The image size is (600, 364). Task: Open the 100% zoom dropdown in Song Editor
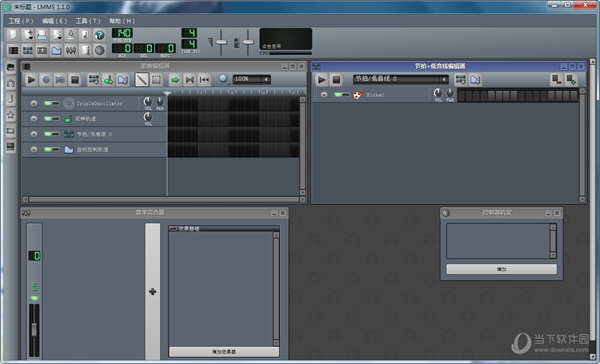coord(251,79)
